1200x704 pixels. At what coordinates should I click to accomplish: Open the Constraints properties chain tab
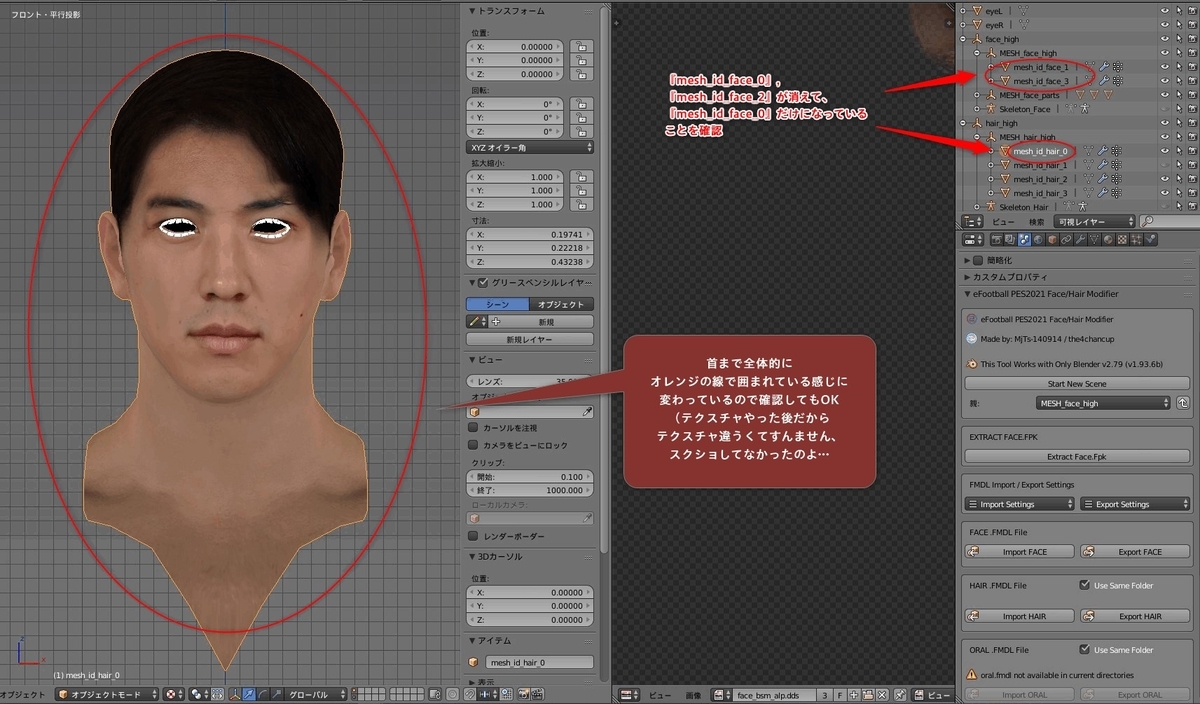pyautogui.click(x=1066, y=240)
